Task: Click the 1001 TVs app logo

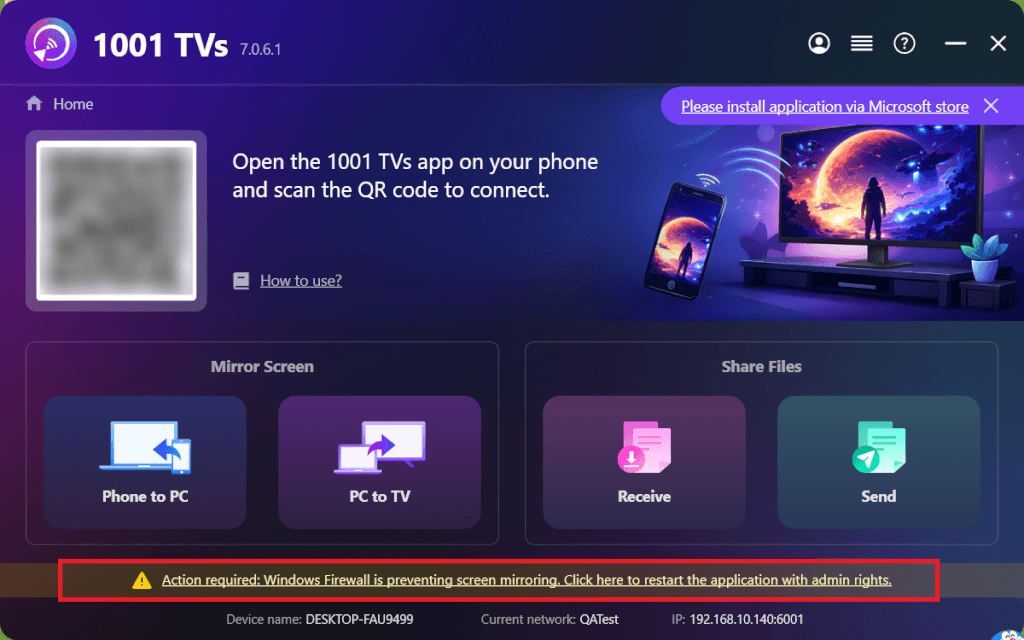Action: (51, 44)
